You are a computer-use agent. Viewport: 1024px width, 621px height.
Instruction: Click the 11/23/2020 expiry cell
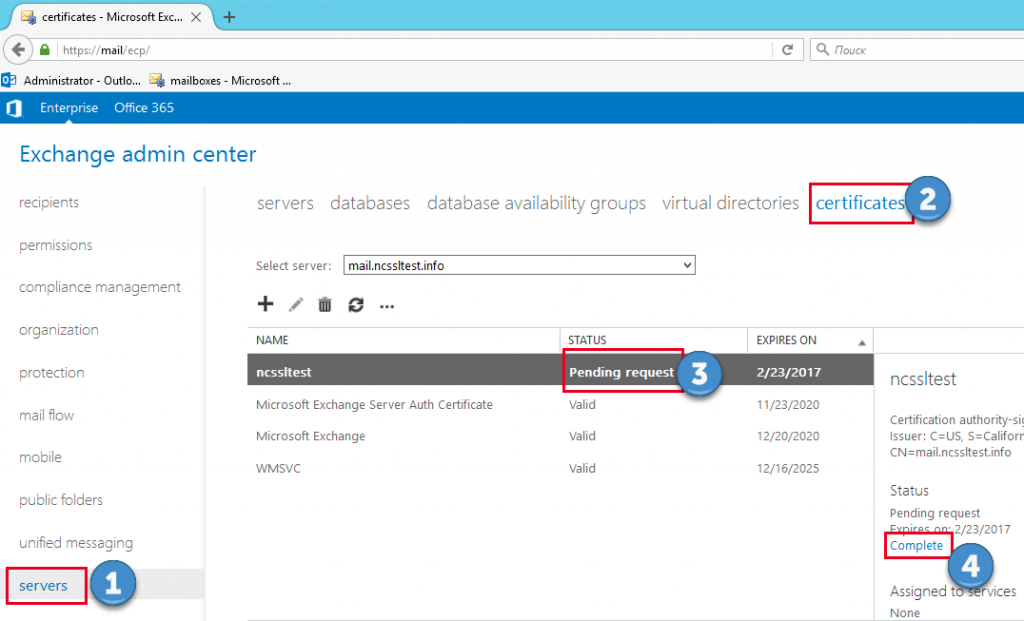[x=788, y=404]
